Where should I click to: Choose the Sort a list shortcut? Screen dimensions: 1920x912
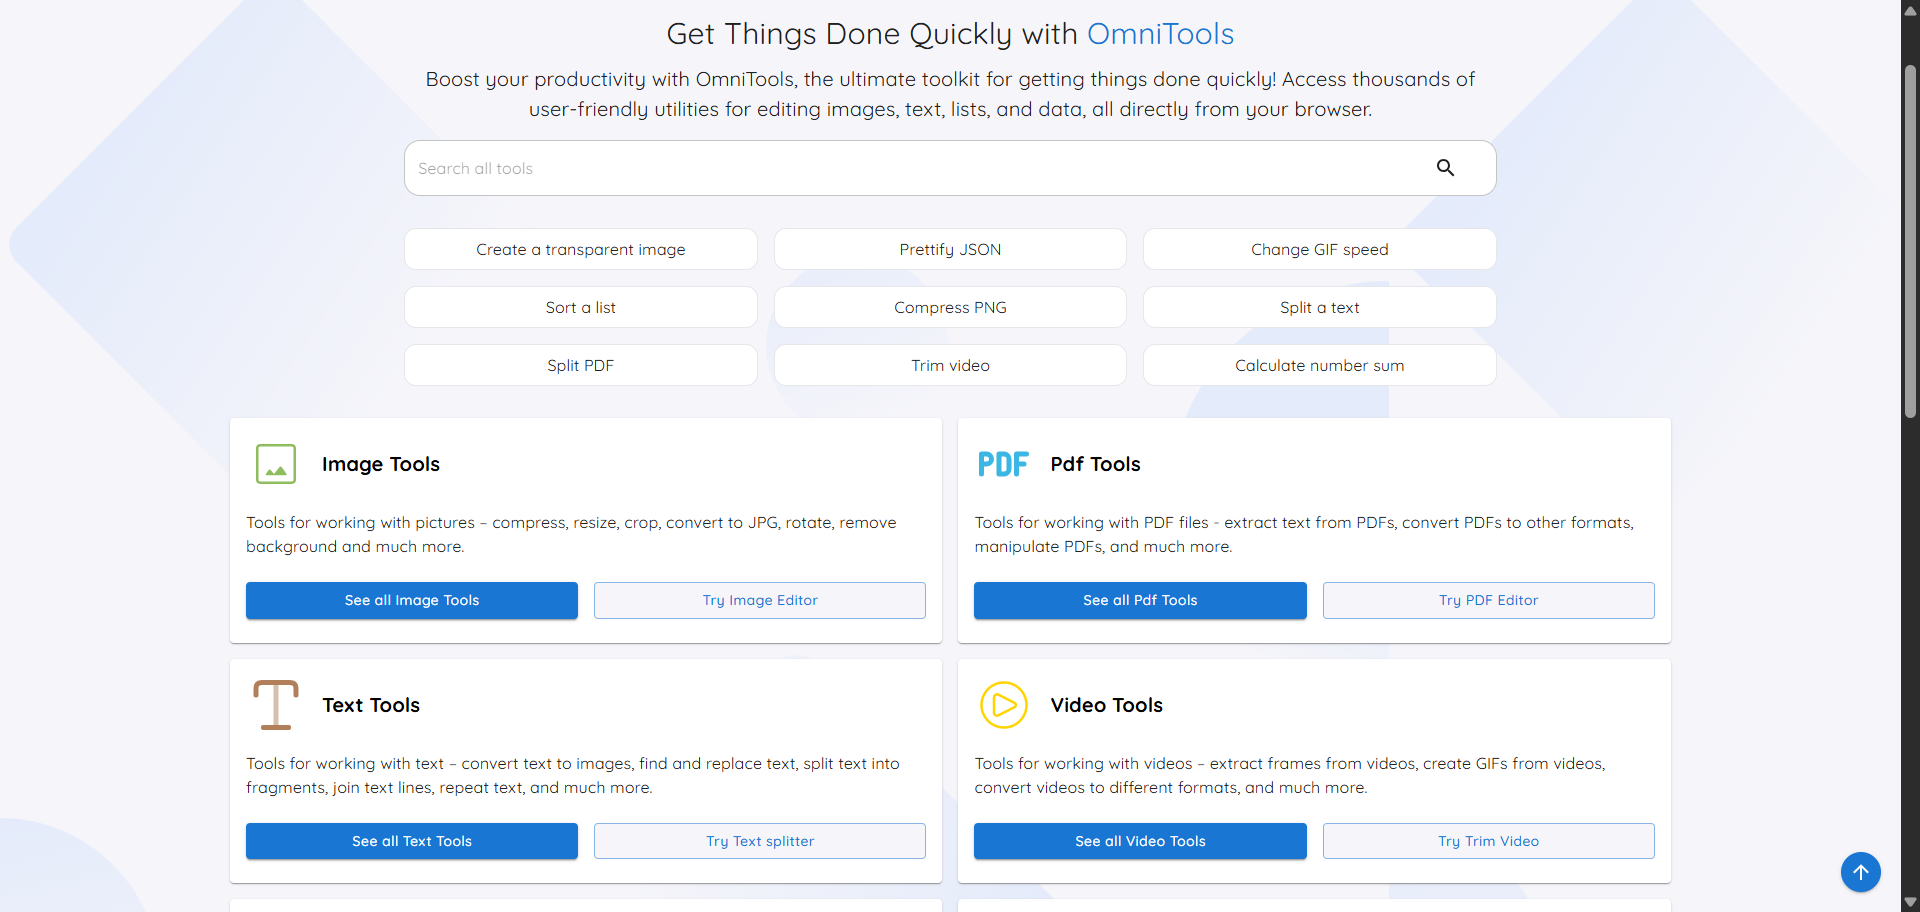pyautogui.click(x=580, y=308)
